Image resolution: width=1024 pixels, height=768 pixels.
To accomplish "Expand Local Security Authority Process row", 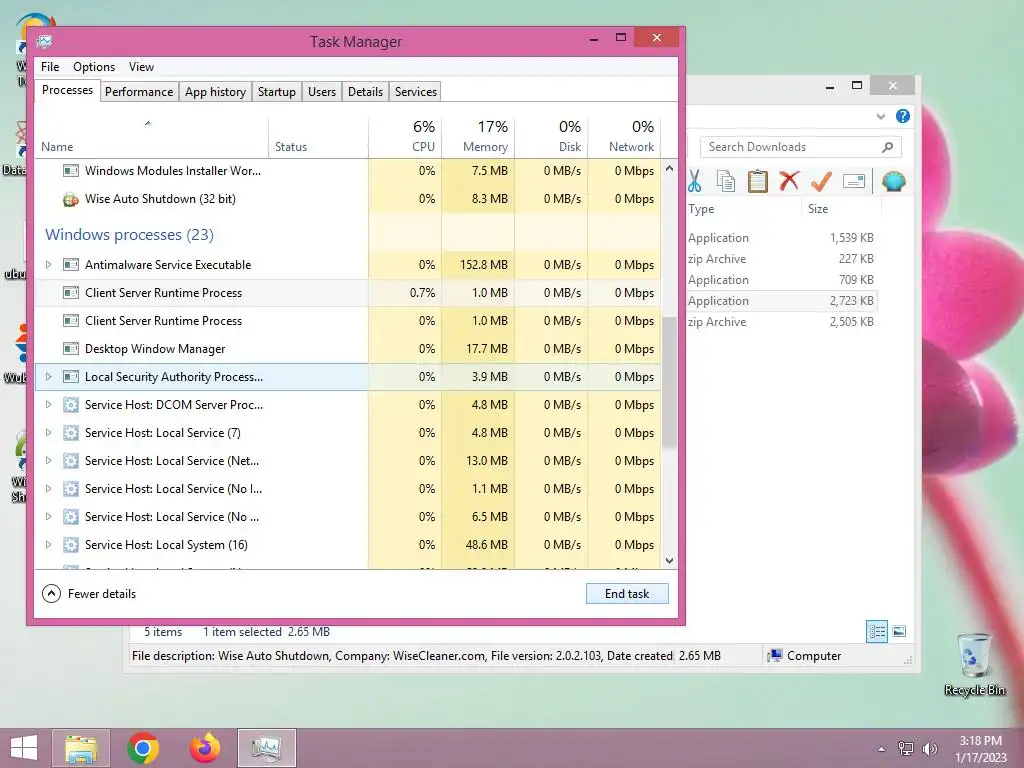I will tap(48, 377).
